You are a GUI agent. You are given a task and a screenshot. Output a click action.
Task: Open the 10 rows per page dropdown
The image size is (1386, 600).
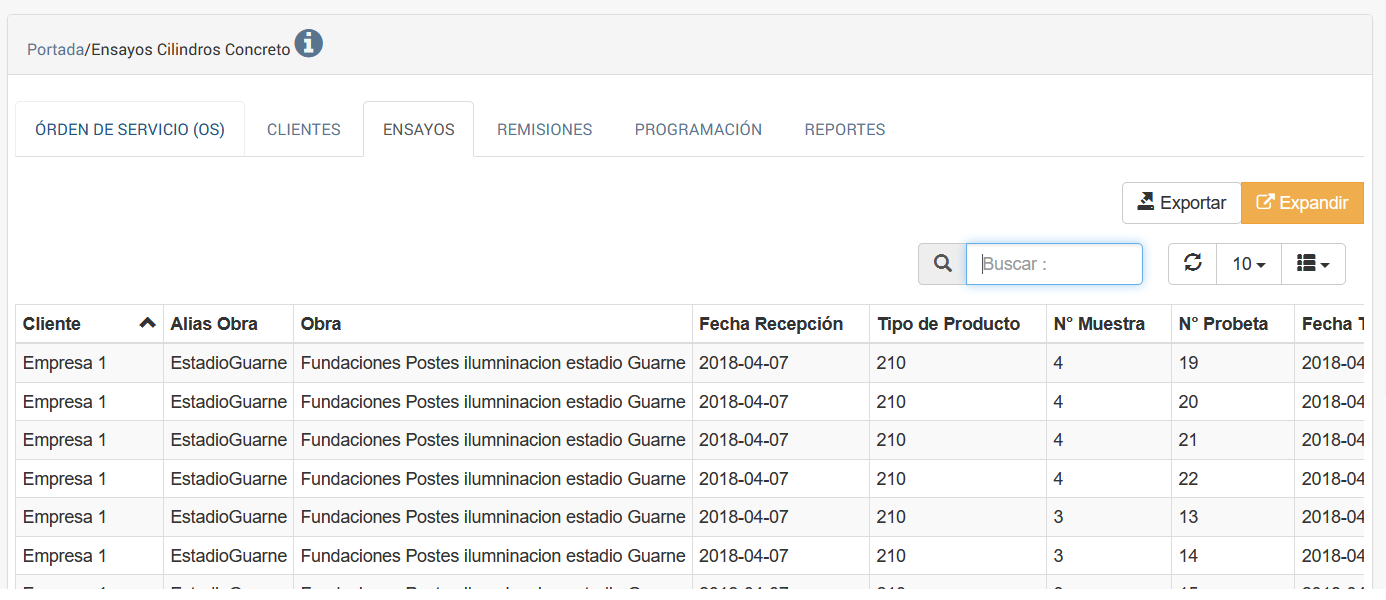[1249, 264]
